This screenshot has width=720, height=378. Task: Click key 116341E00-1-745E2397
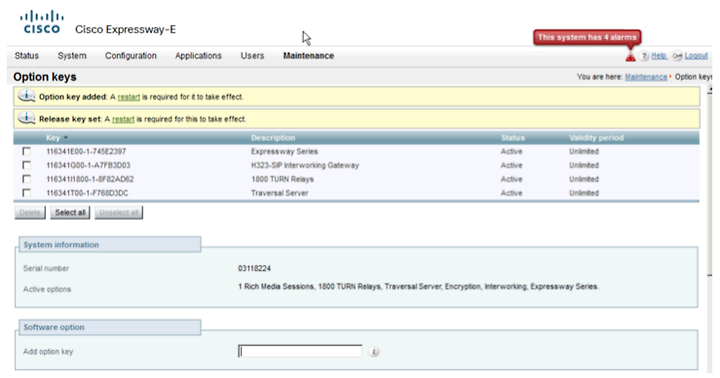pos(86,152)
